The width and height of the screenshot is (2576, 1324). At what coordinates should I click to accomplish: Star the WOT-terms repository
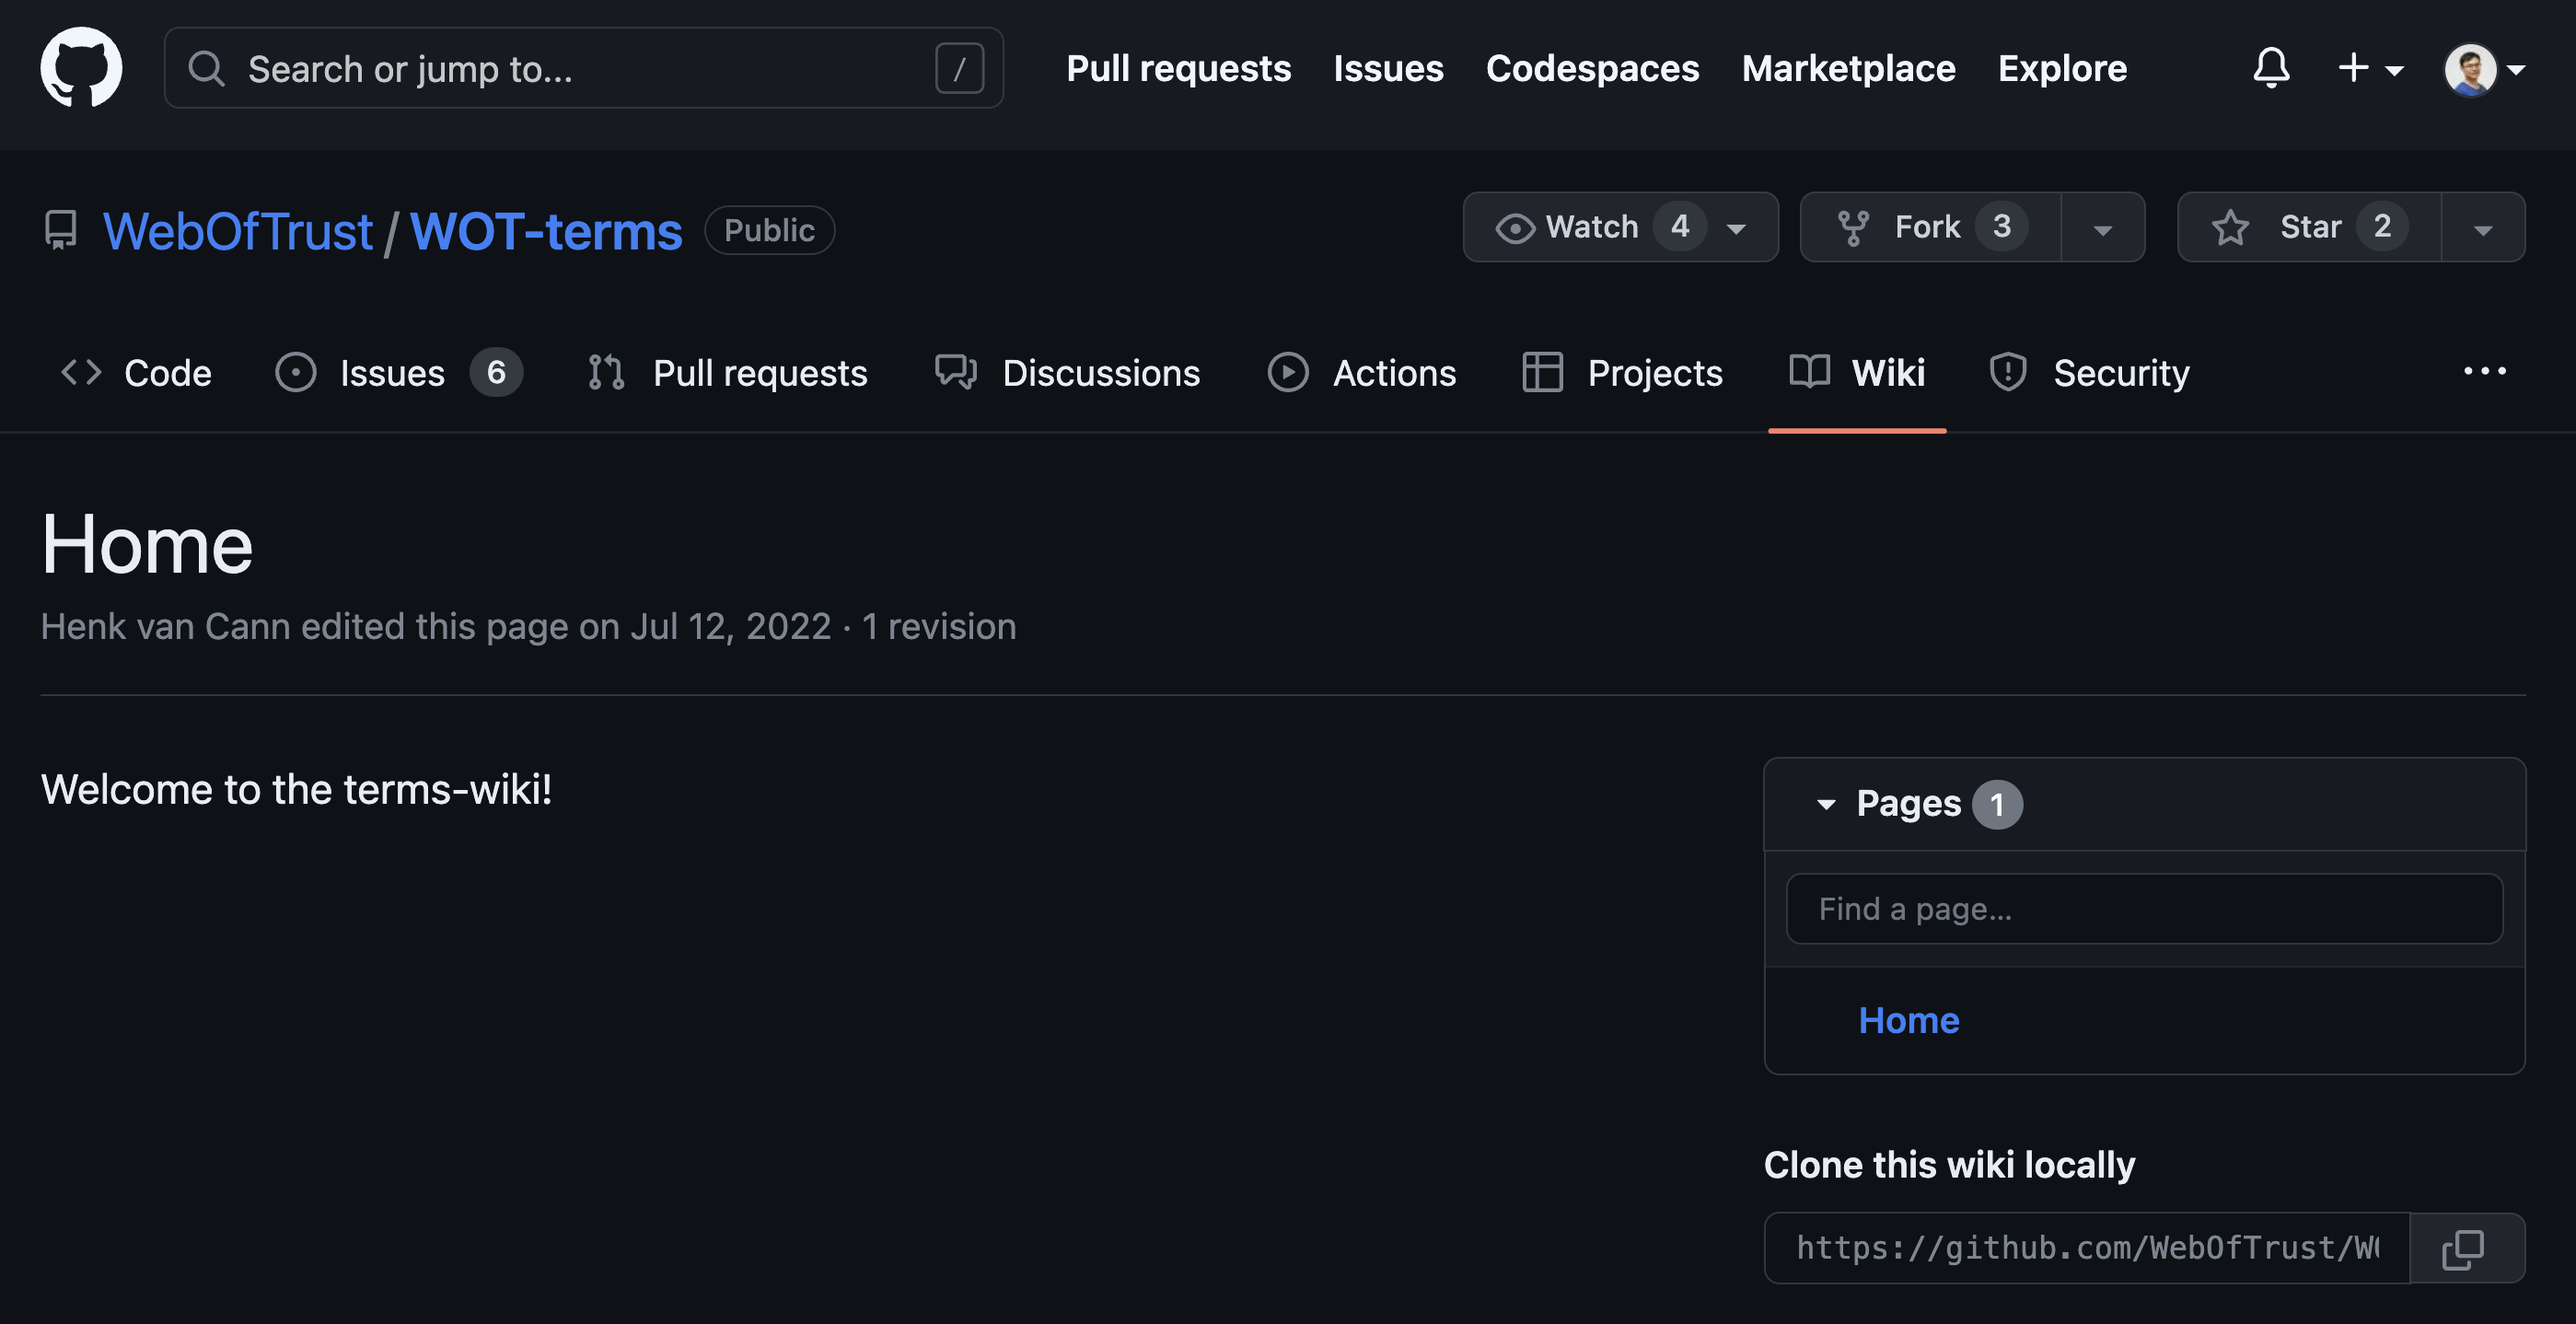(2309, 227)
